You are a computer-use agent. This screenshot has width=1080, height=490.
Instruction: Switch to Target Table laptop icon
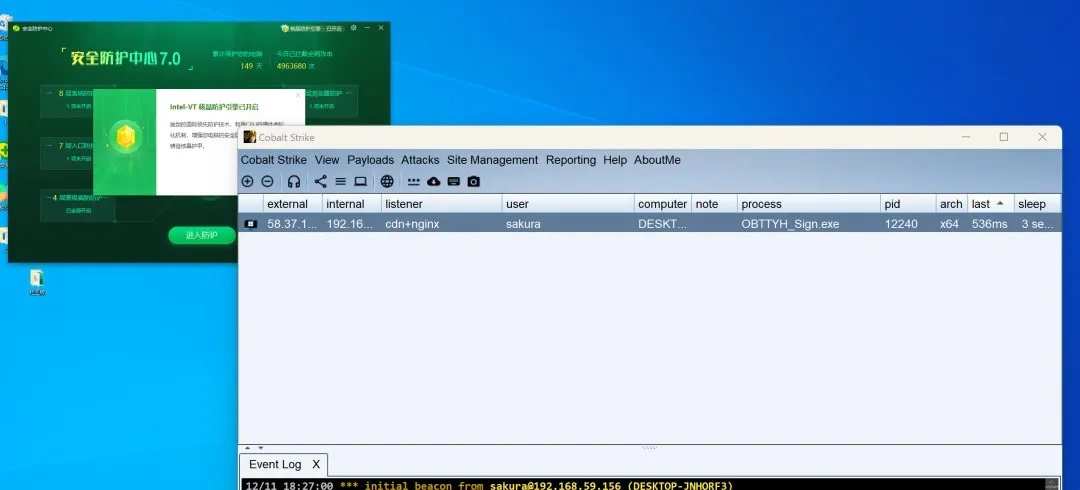coord(360,181)
